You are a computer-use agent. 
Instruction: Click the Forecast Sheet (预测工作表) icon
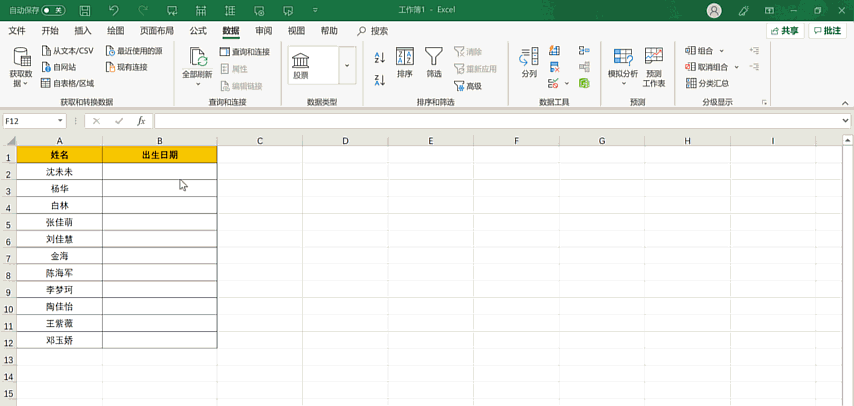click(654, 66)
